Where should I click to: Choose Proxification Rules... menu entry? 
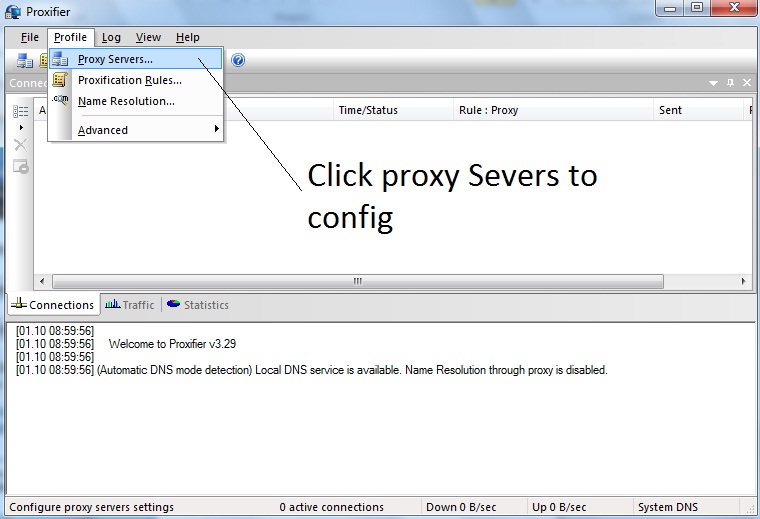[x=136, y=80]
